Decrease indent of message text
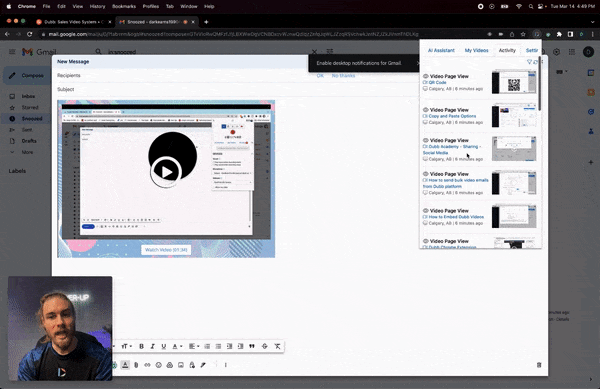 [229, 346]
